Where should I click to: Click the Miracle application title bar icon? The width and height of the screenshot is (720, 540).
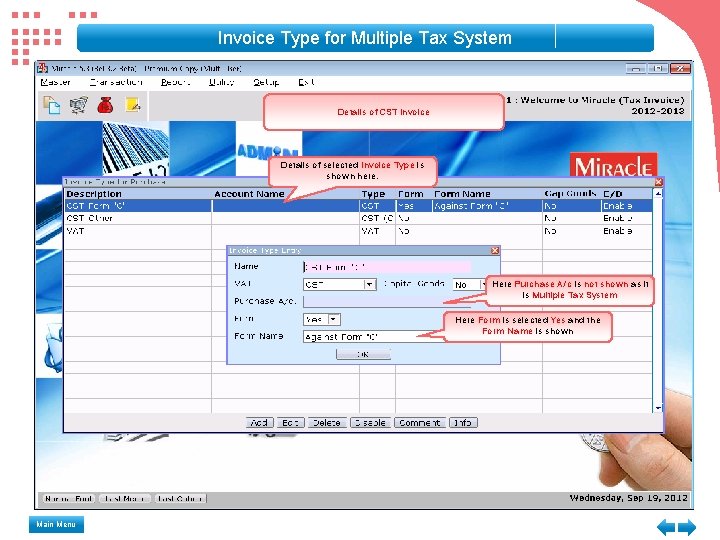pos(43,68)
